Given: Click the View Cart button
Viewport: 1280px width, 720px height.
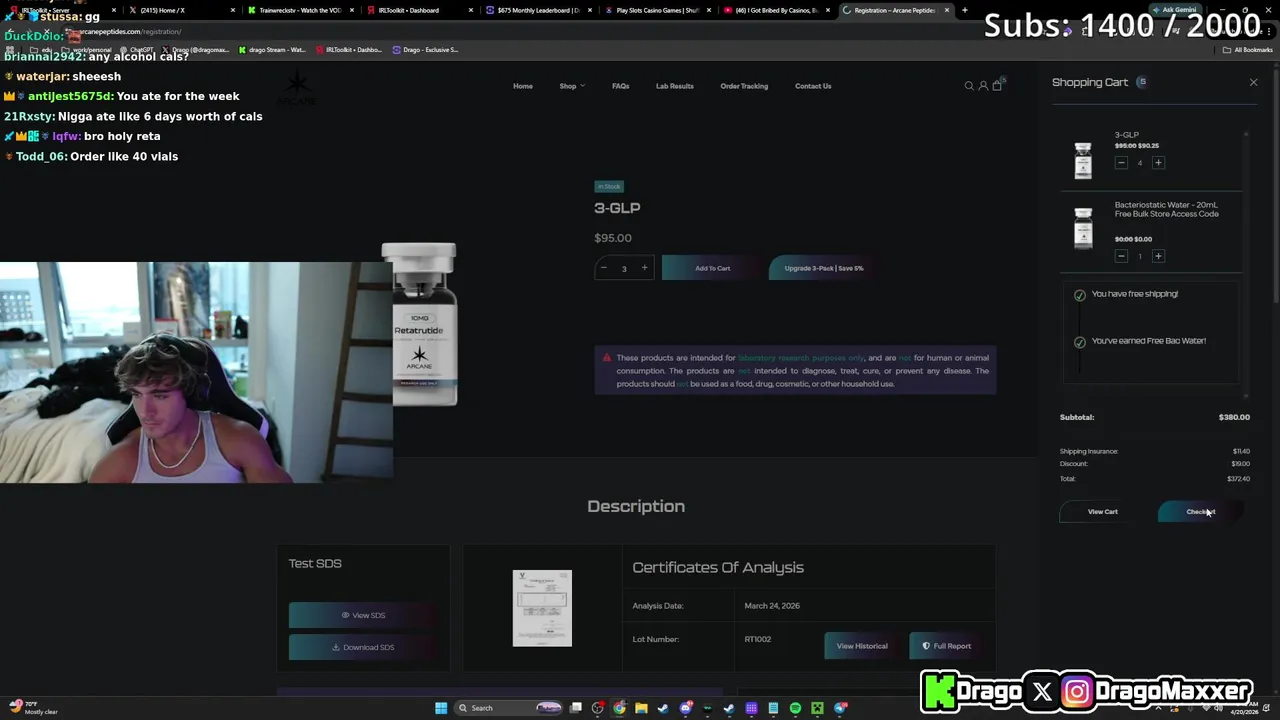Looking at the screenshot, I should coord(1103,512).
